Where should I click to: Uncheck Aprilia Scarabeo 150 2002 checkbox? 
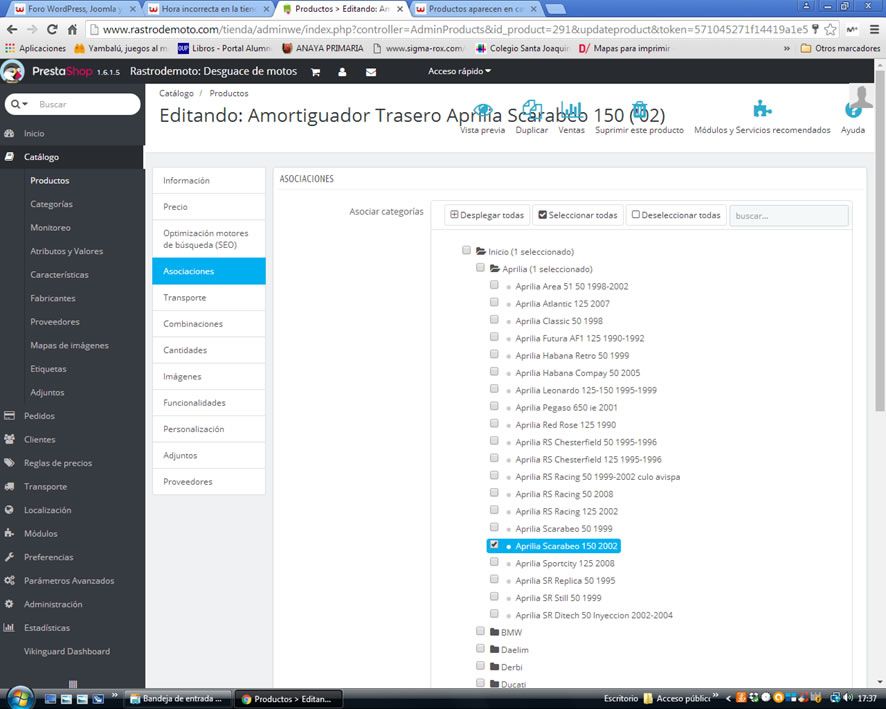494,545
